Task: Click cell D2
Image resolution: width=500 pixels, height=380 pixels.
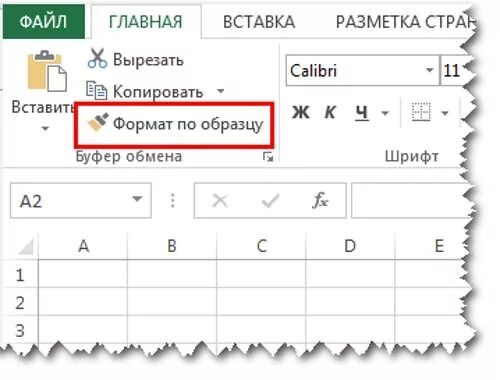Action: click(x=350, y=302)
